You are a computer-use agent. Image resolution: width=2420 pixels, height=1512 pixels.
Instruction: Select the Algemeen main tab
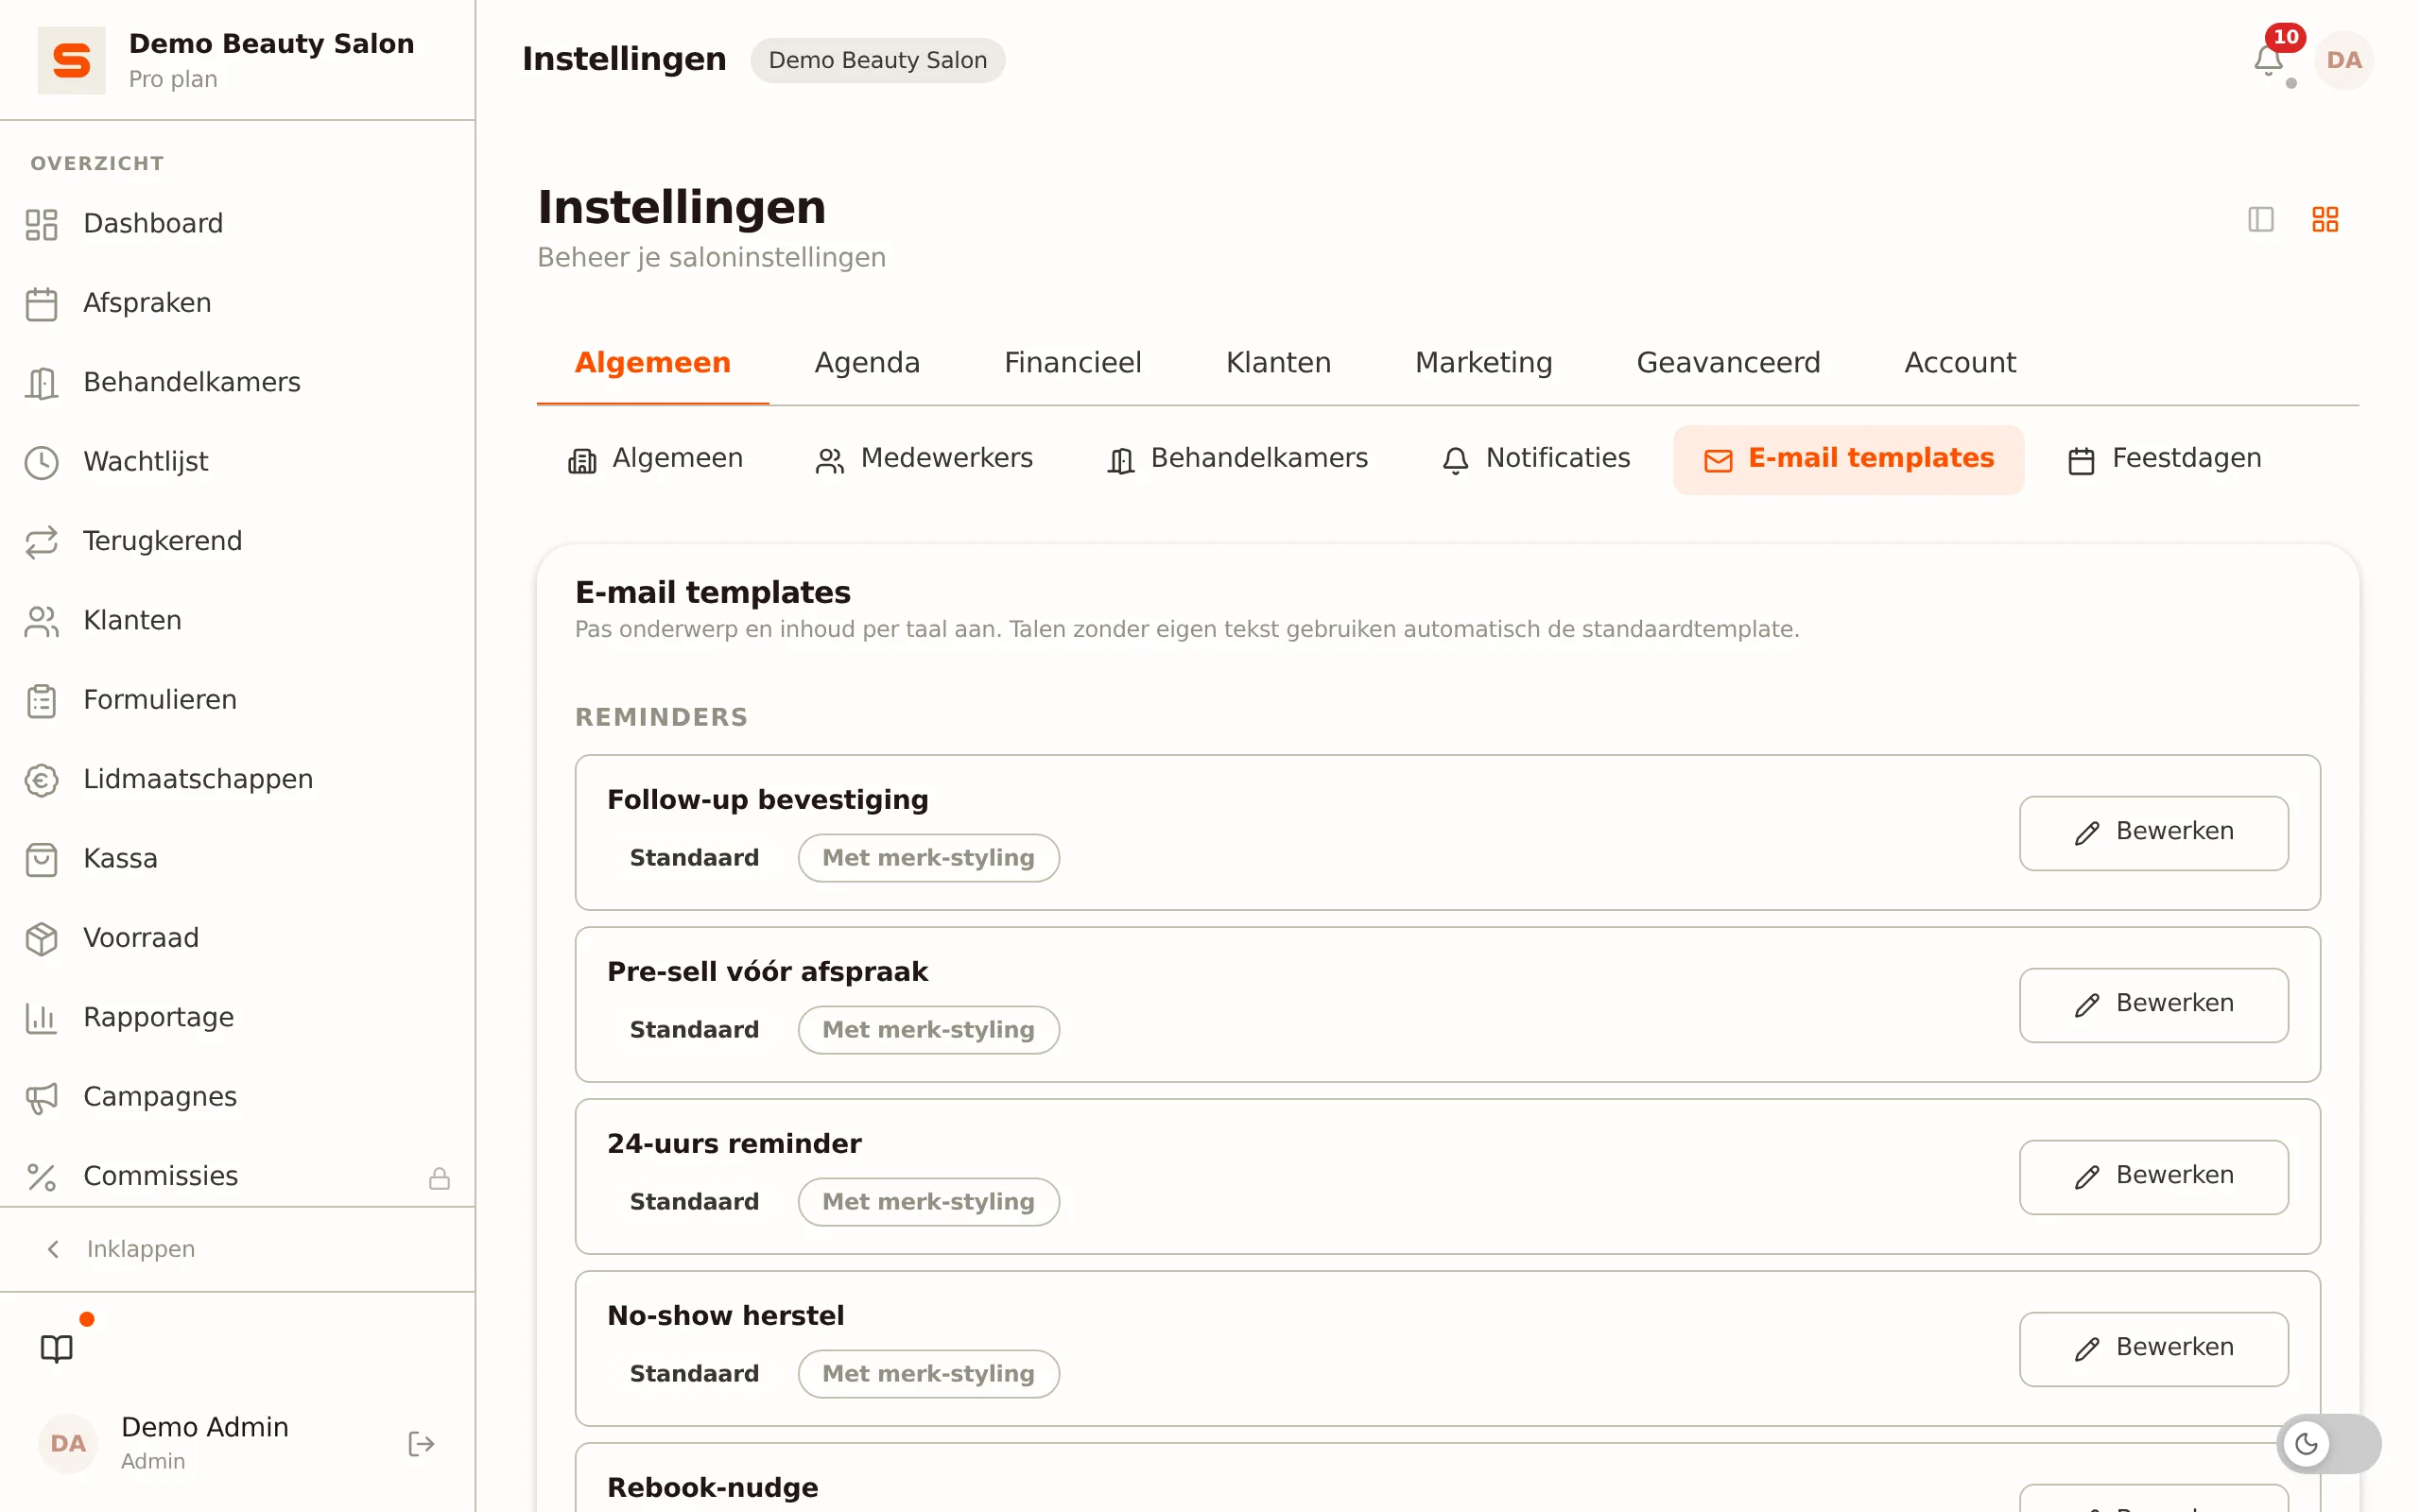pyautogui.click(x=652, y=362)
